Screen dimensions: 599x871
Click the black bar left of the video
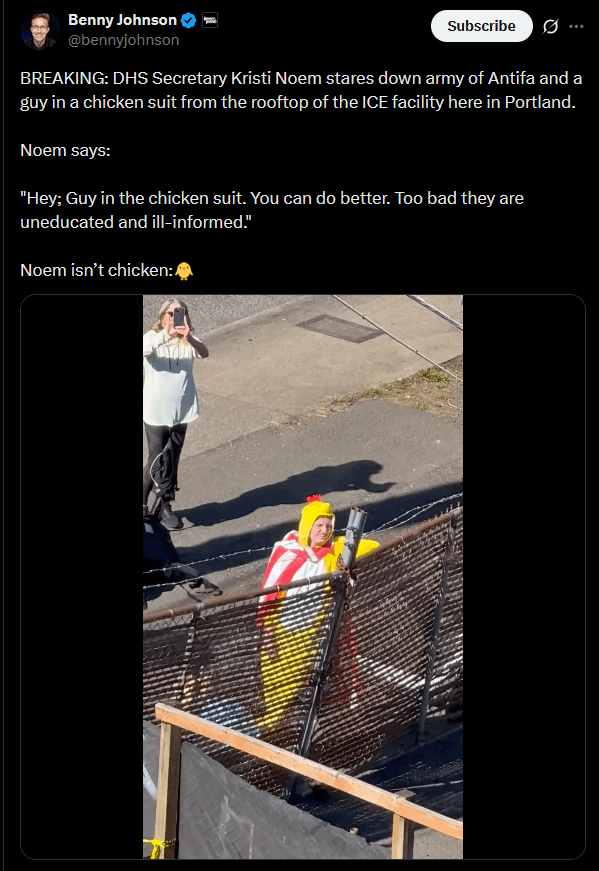click(82, 577)
